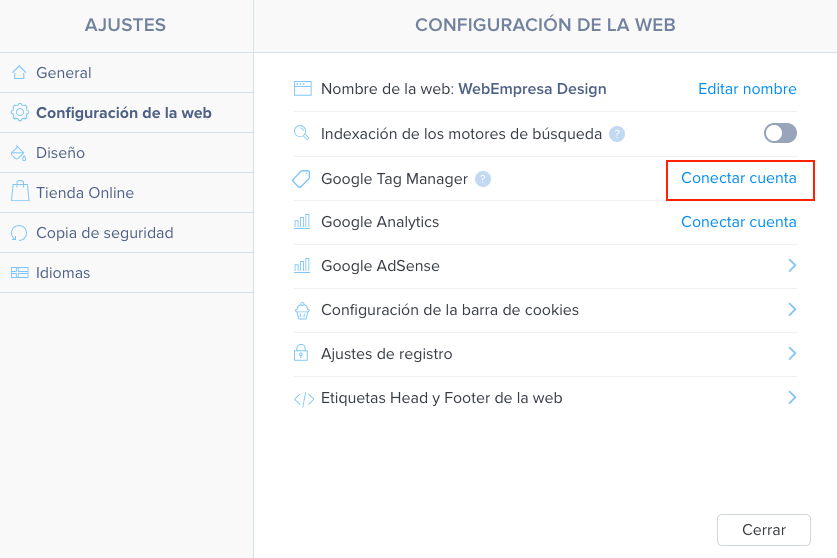This screenshot has height=558, width=837.
Task: Click Configuración de la barra de cookies text
Action: [449, 310]
